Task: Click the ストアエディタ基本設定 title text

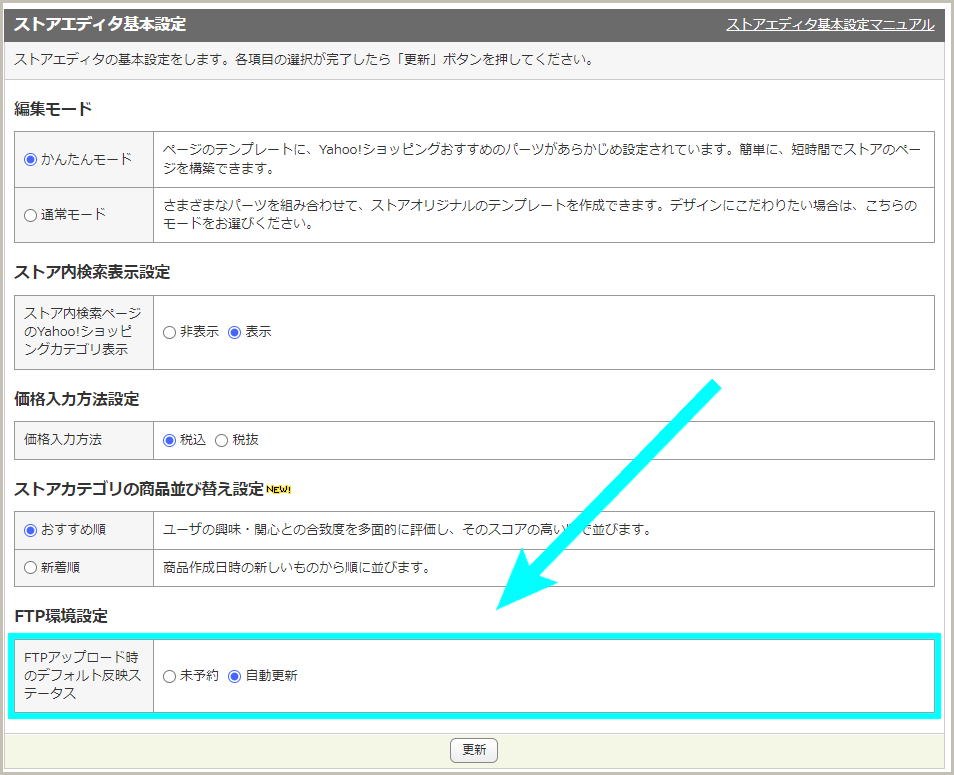Action: (100, 24)
